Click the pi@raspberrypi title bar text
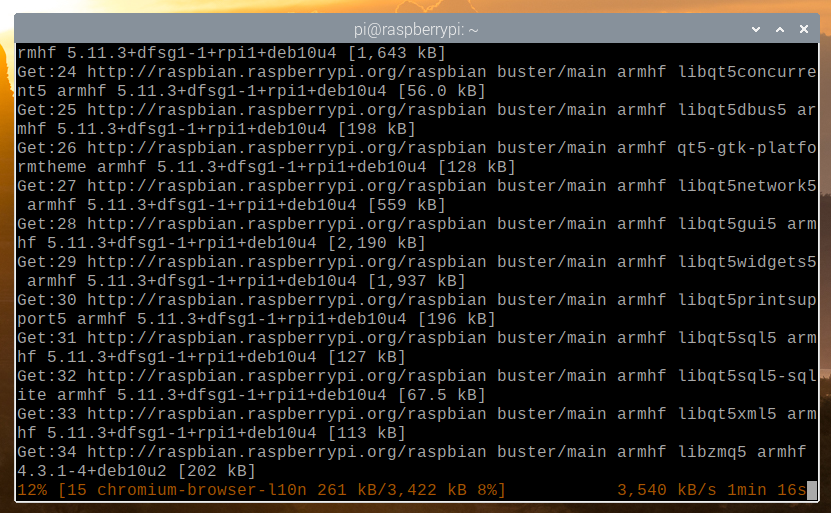This screenshot has height=513, width=831. click(416, 28)
